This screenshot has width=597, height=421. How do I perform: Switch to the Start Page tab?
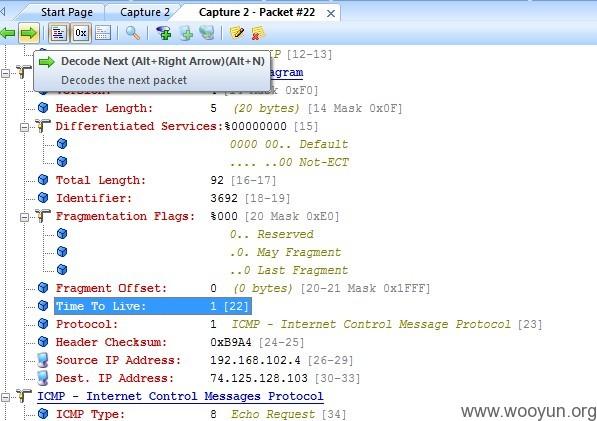pos(67,12)
